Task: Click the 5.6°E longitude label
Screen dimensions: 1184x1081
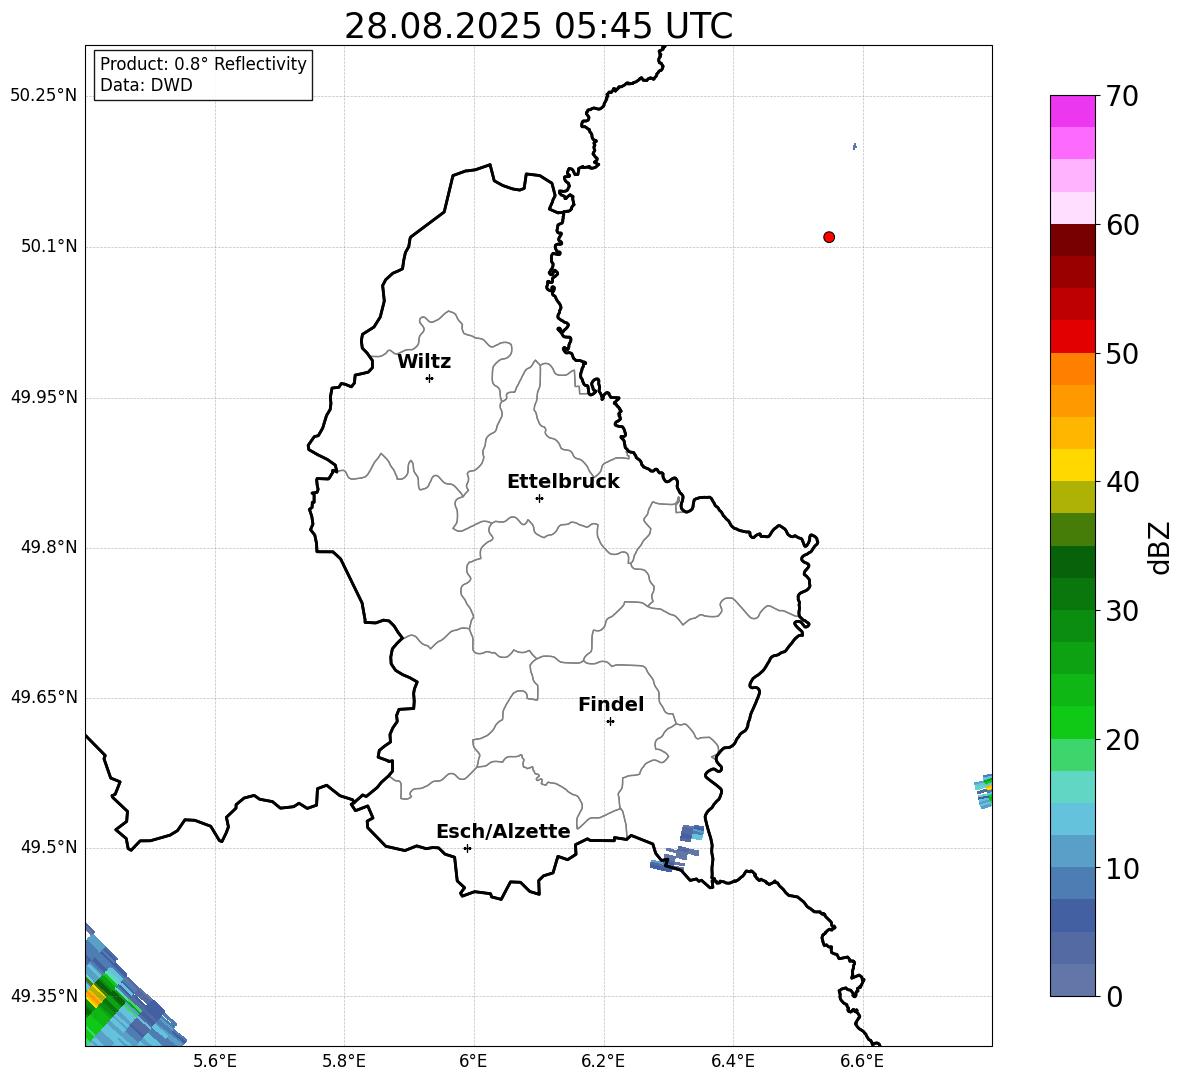Action: [215, 1062]
